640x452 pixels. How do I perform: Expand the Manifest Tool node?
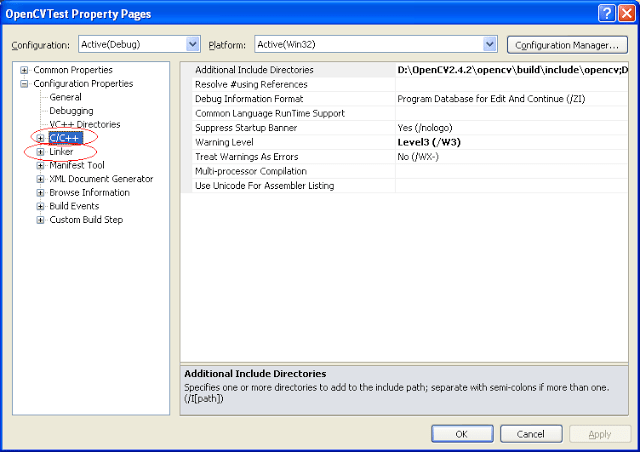40,165
